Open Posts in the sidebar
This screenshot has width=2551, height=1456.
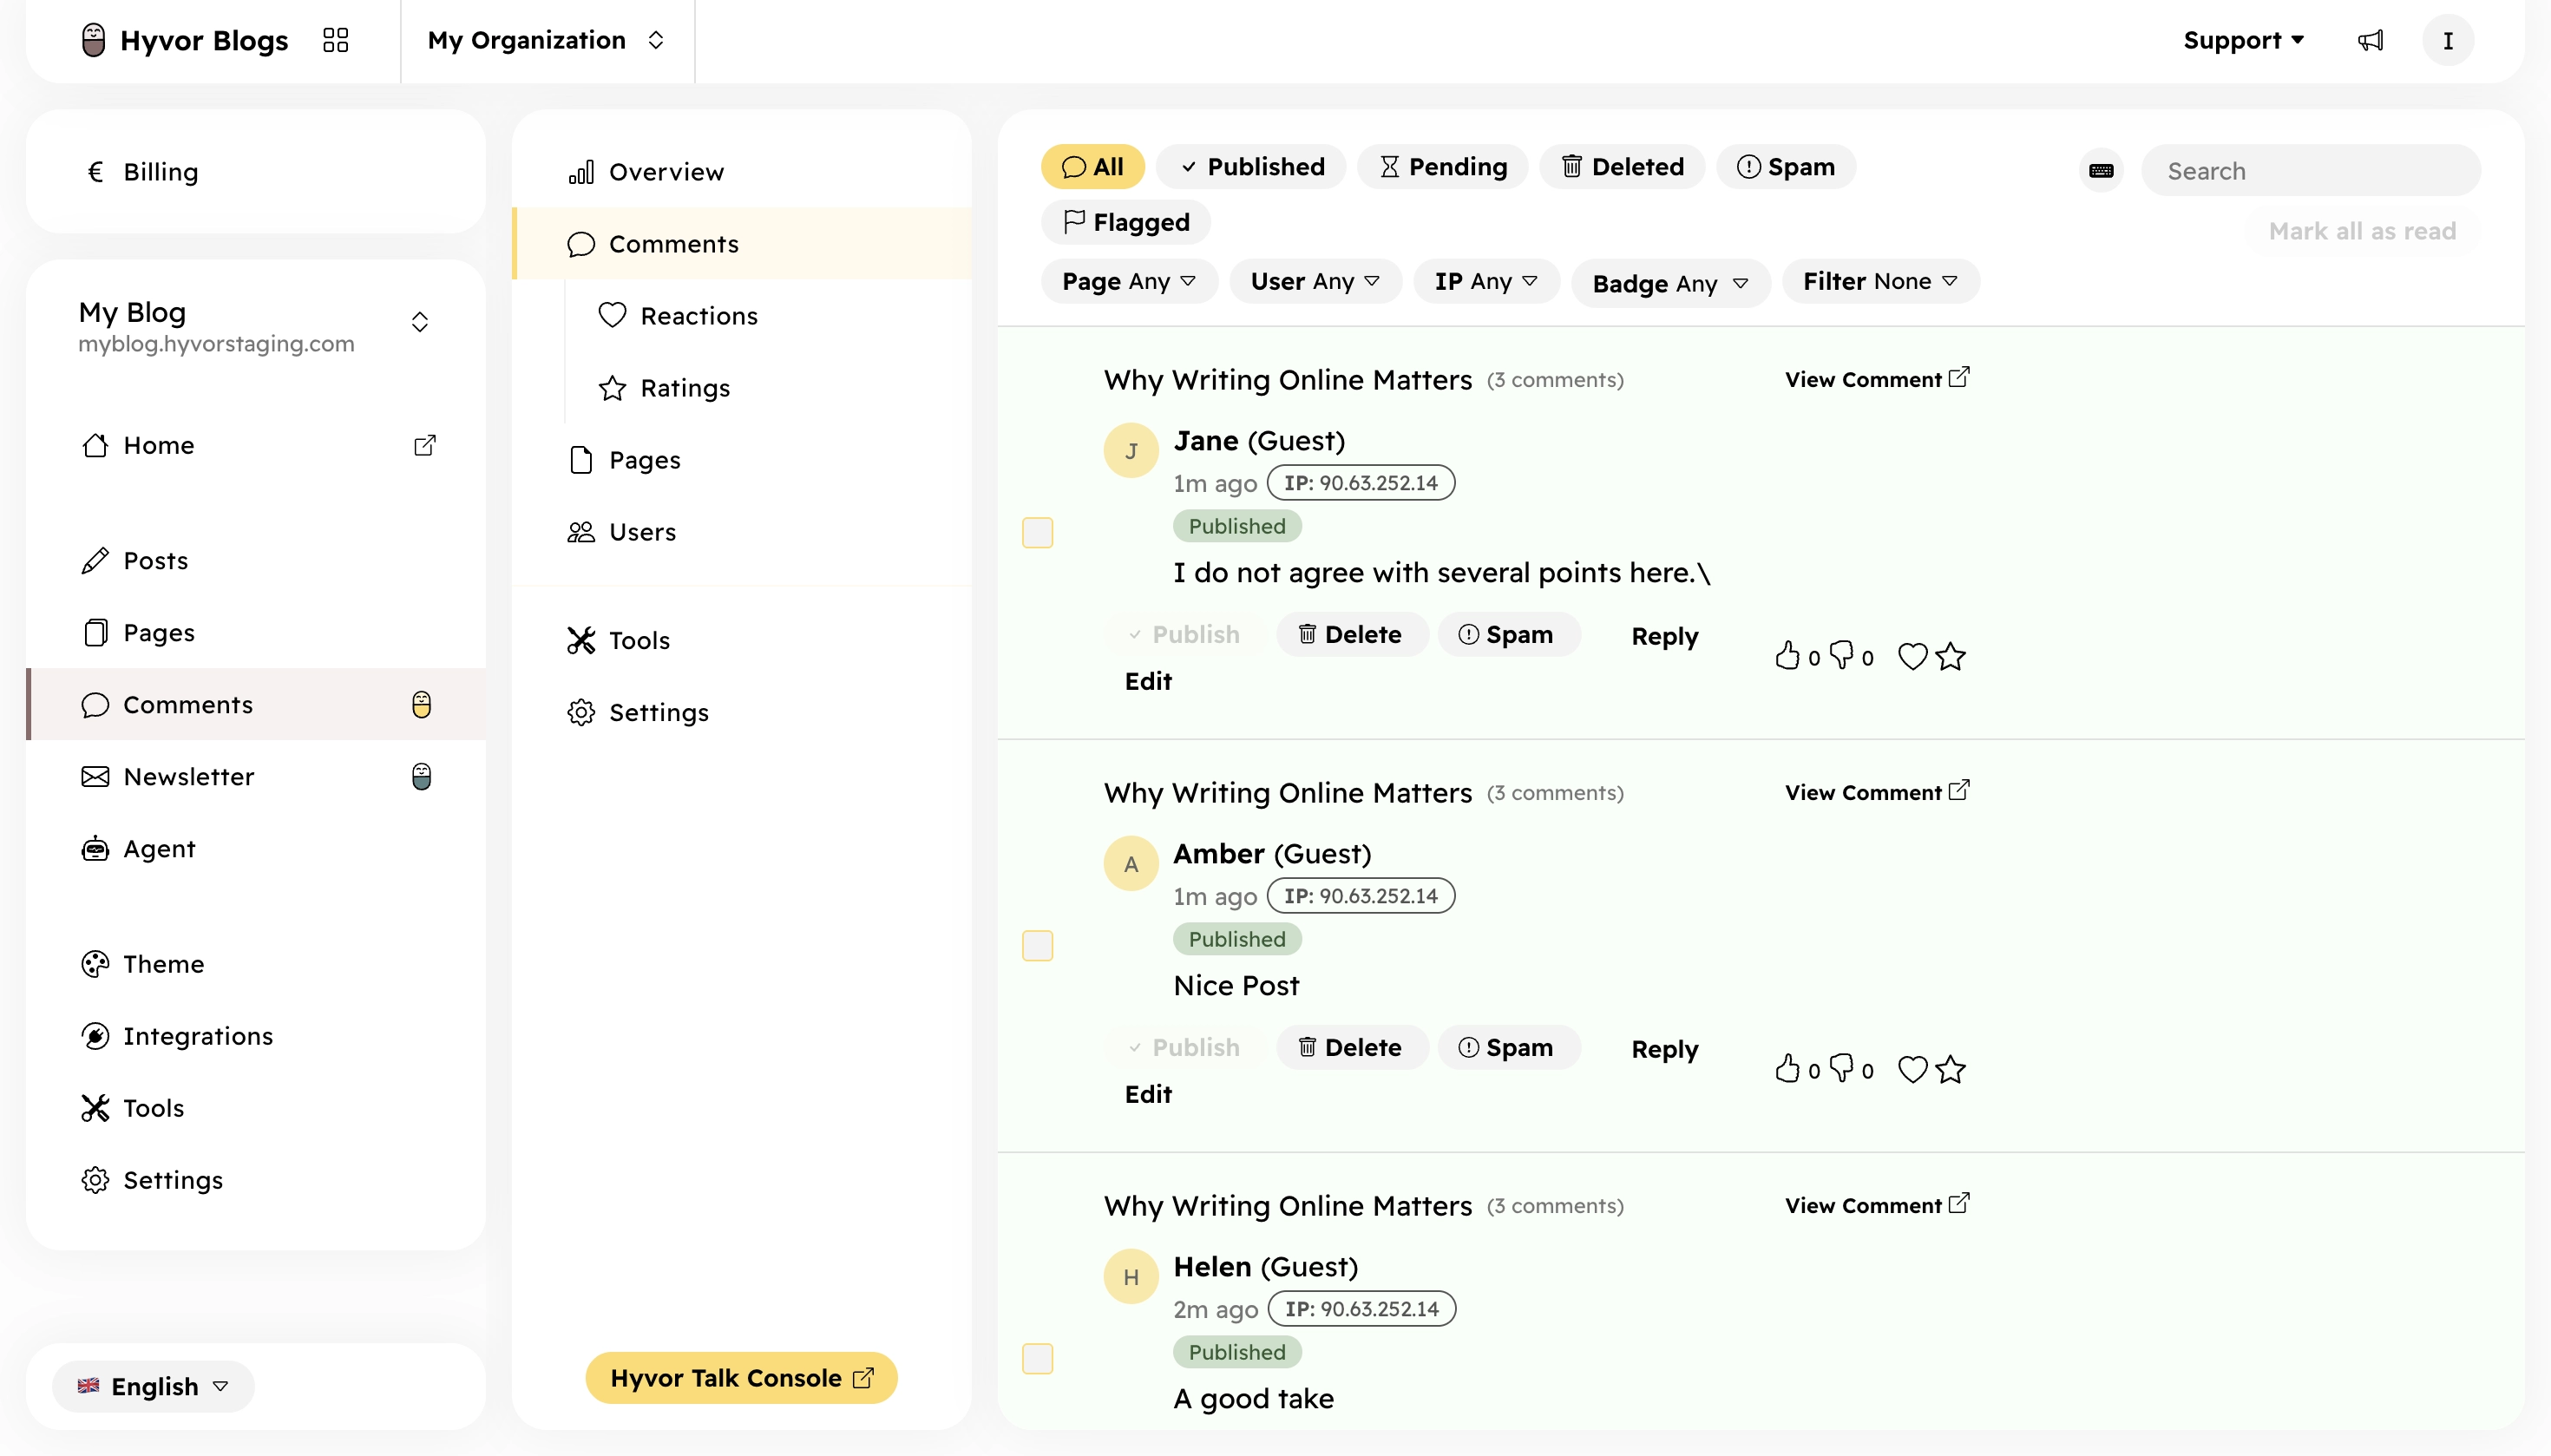click(256, 561)
